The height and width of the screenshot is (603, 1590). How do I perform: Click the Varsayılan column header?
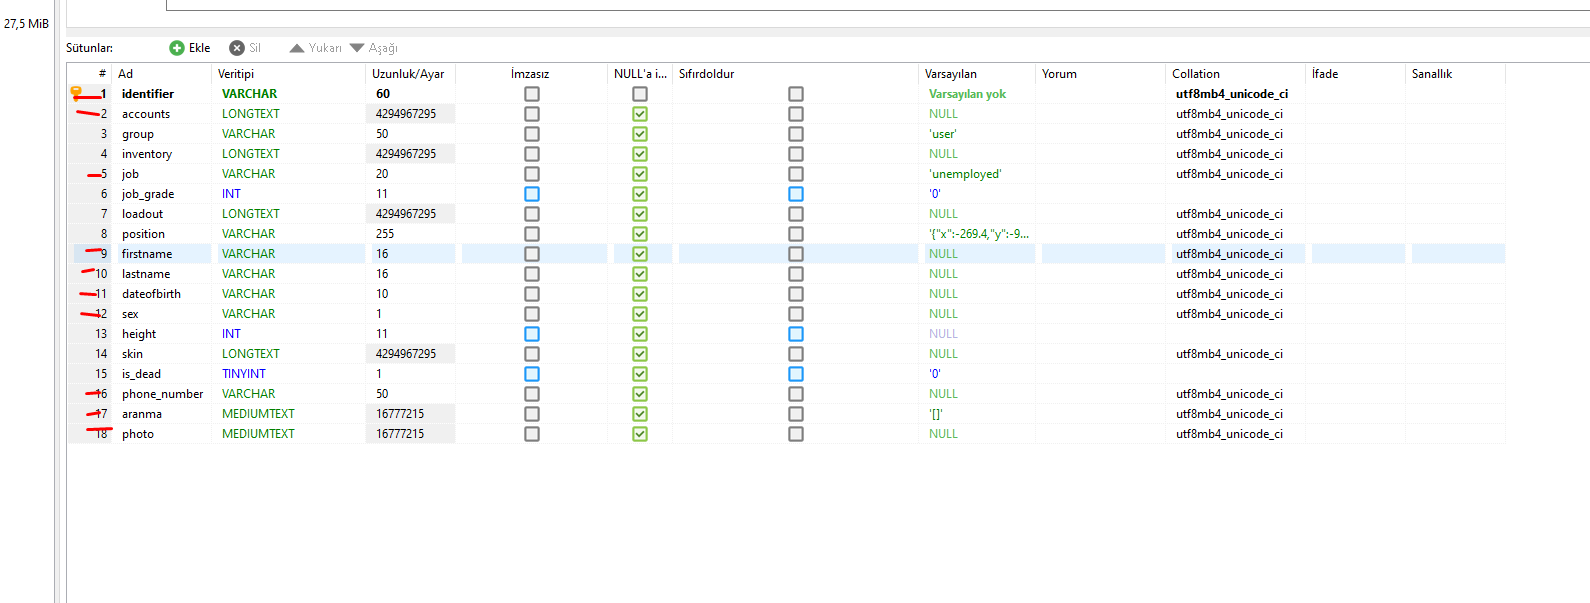pyautogui.click(x=951, y=74)
